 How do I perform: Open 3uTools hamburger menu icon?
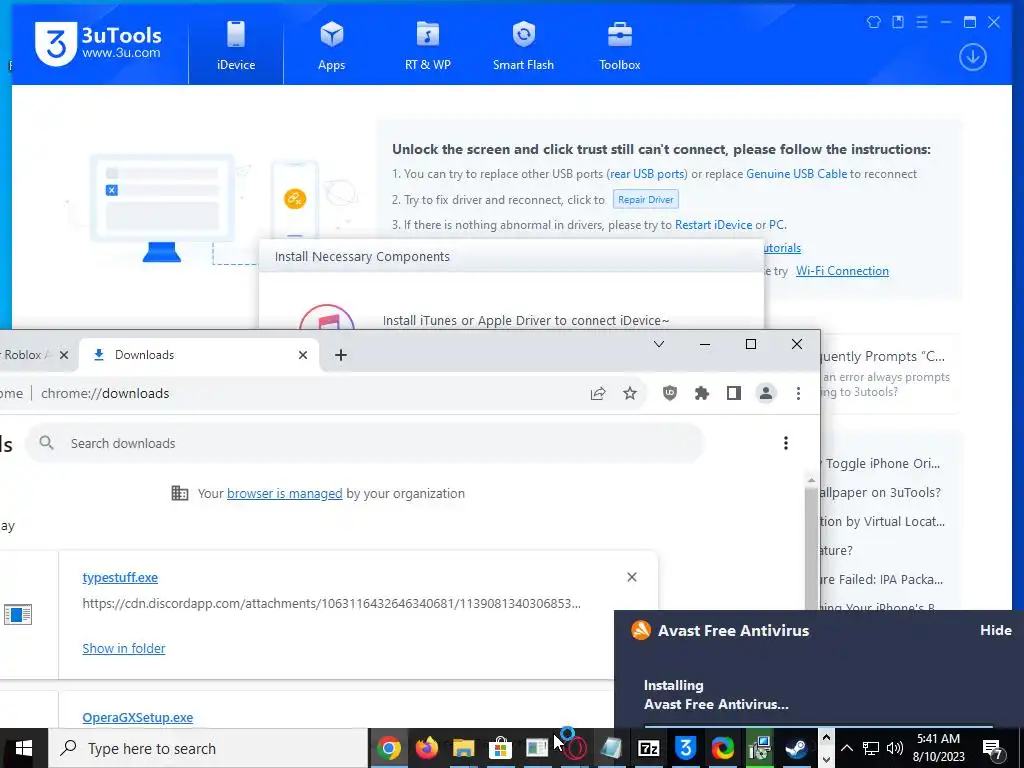click(x=921, y=22)
